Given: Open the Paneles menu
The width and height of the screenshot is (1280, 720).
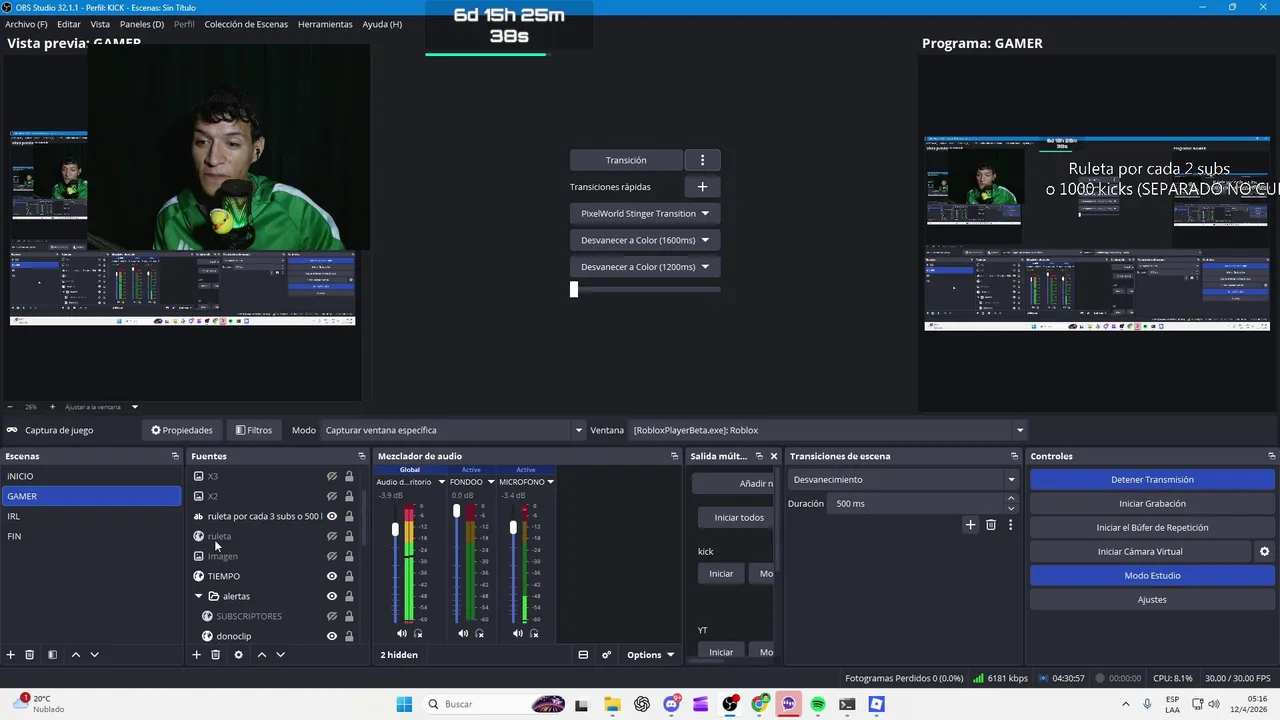Looking at the screenshot, I should 142,24.
